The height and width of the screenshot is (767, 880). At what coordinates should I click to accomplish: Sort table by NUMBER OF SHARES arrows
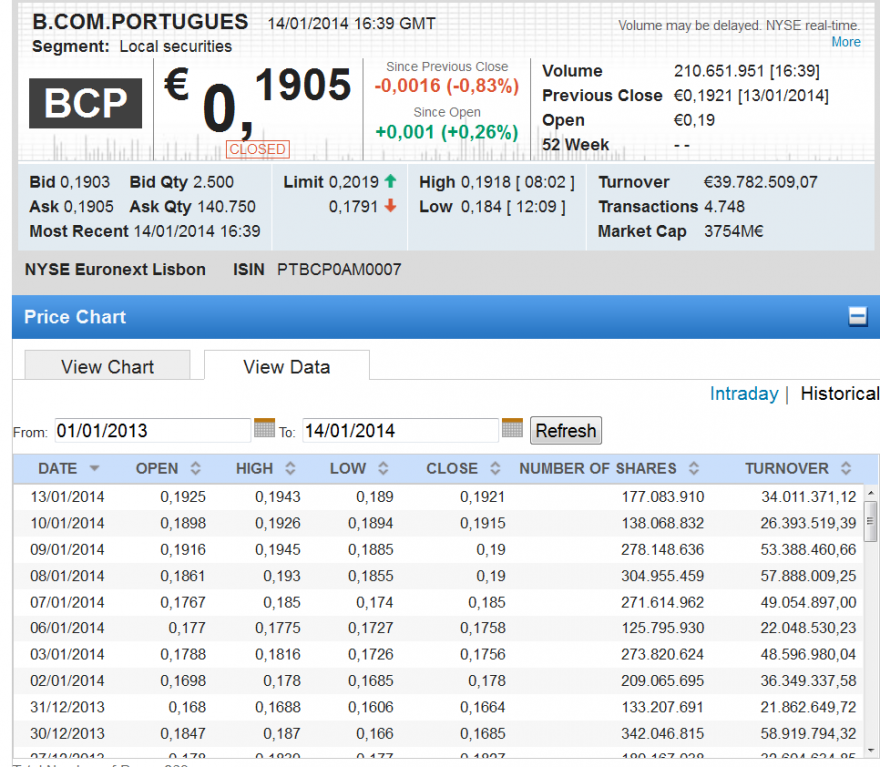click(x=694, y=468)
